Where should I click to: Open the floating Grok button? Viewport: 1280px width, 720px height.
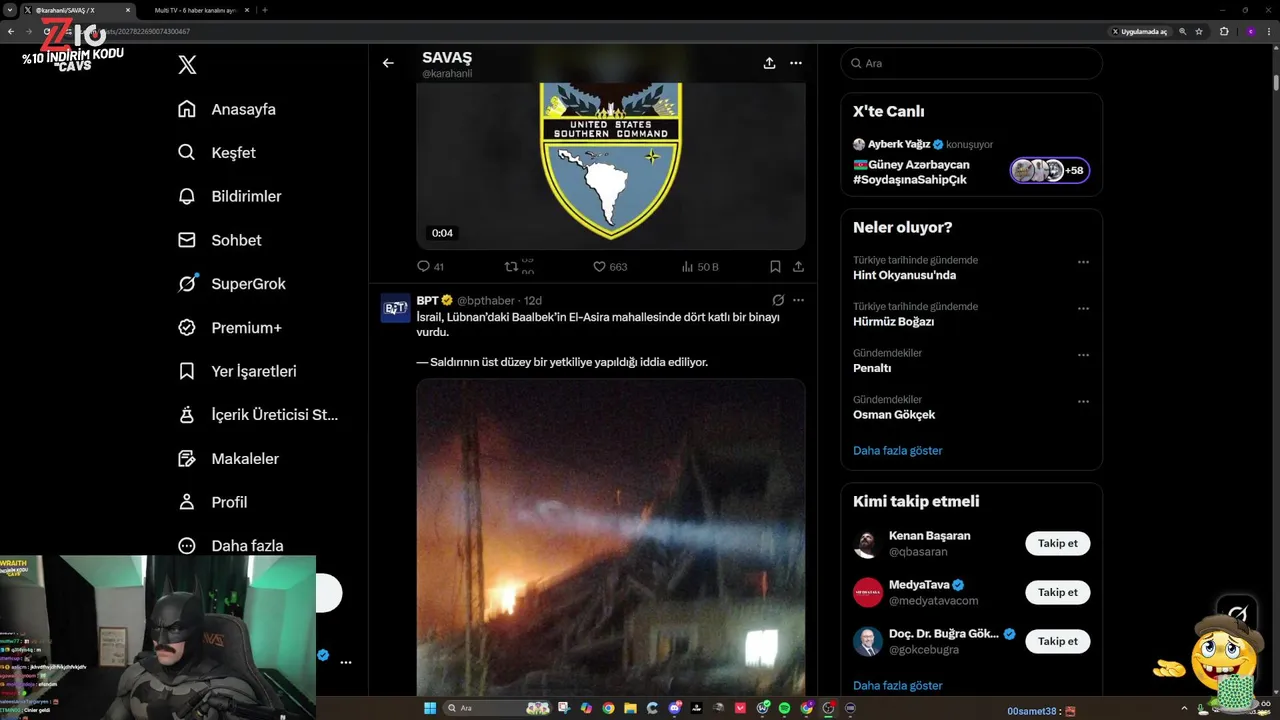coord(1237,615)
